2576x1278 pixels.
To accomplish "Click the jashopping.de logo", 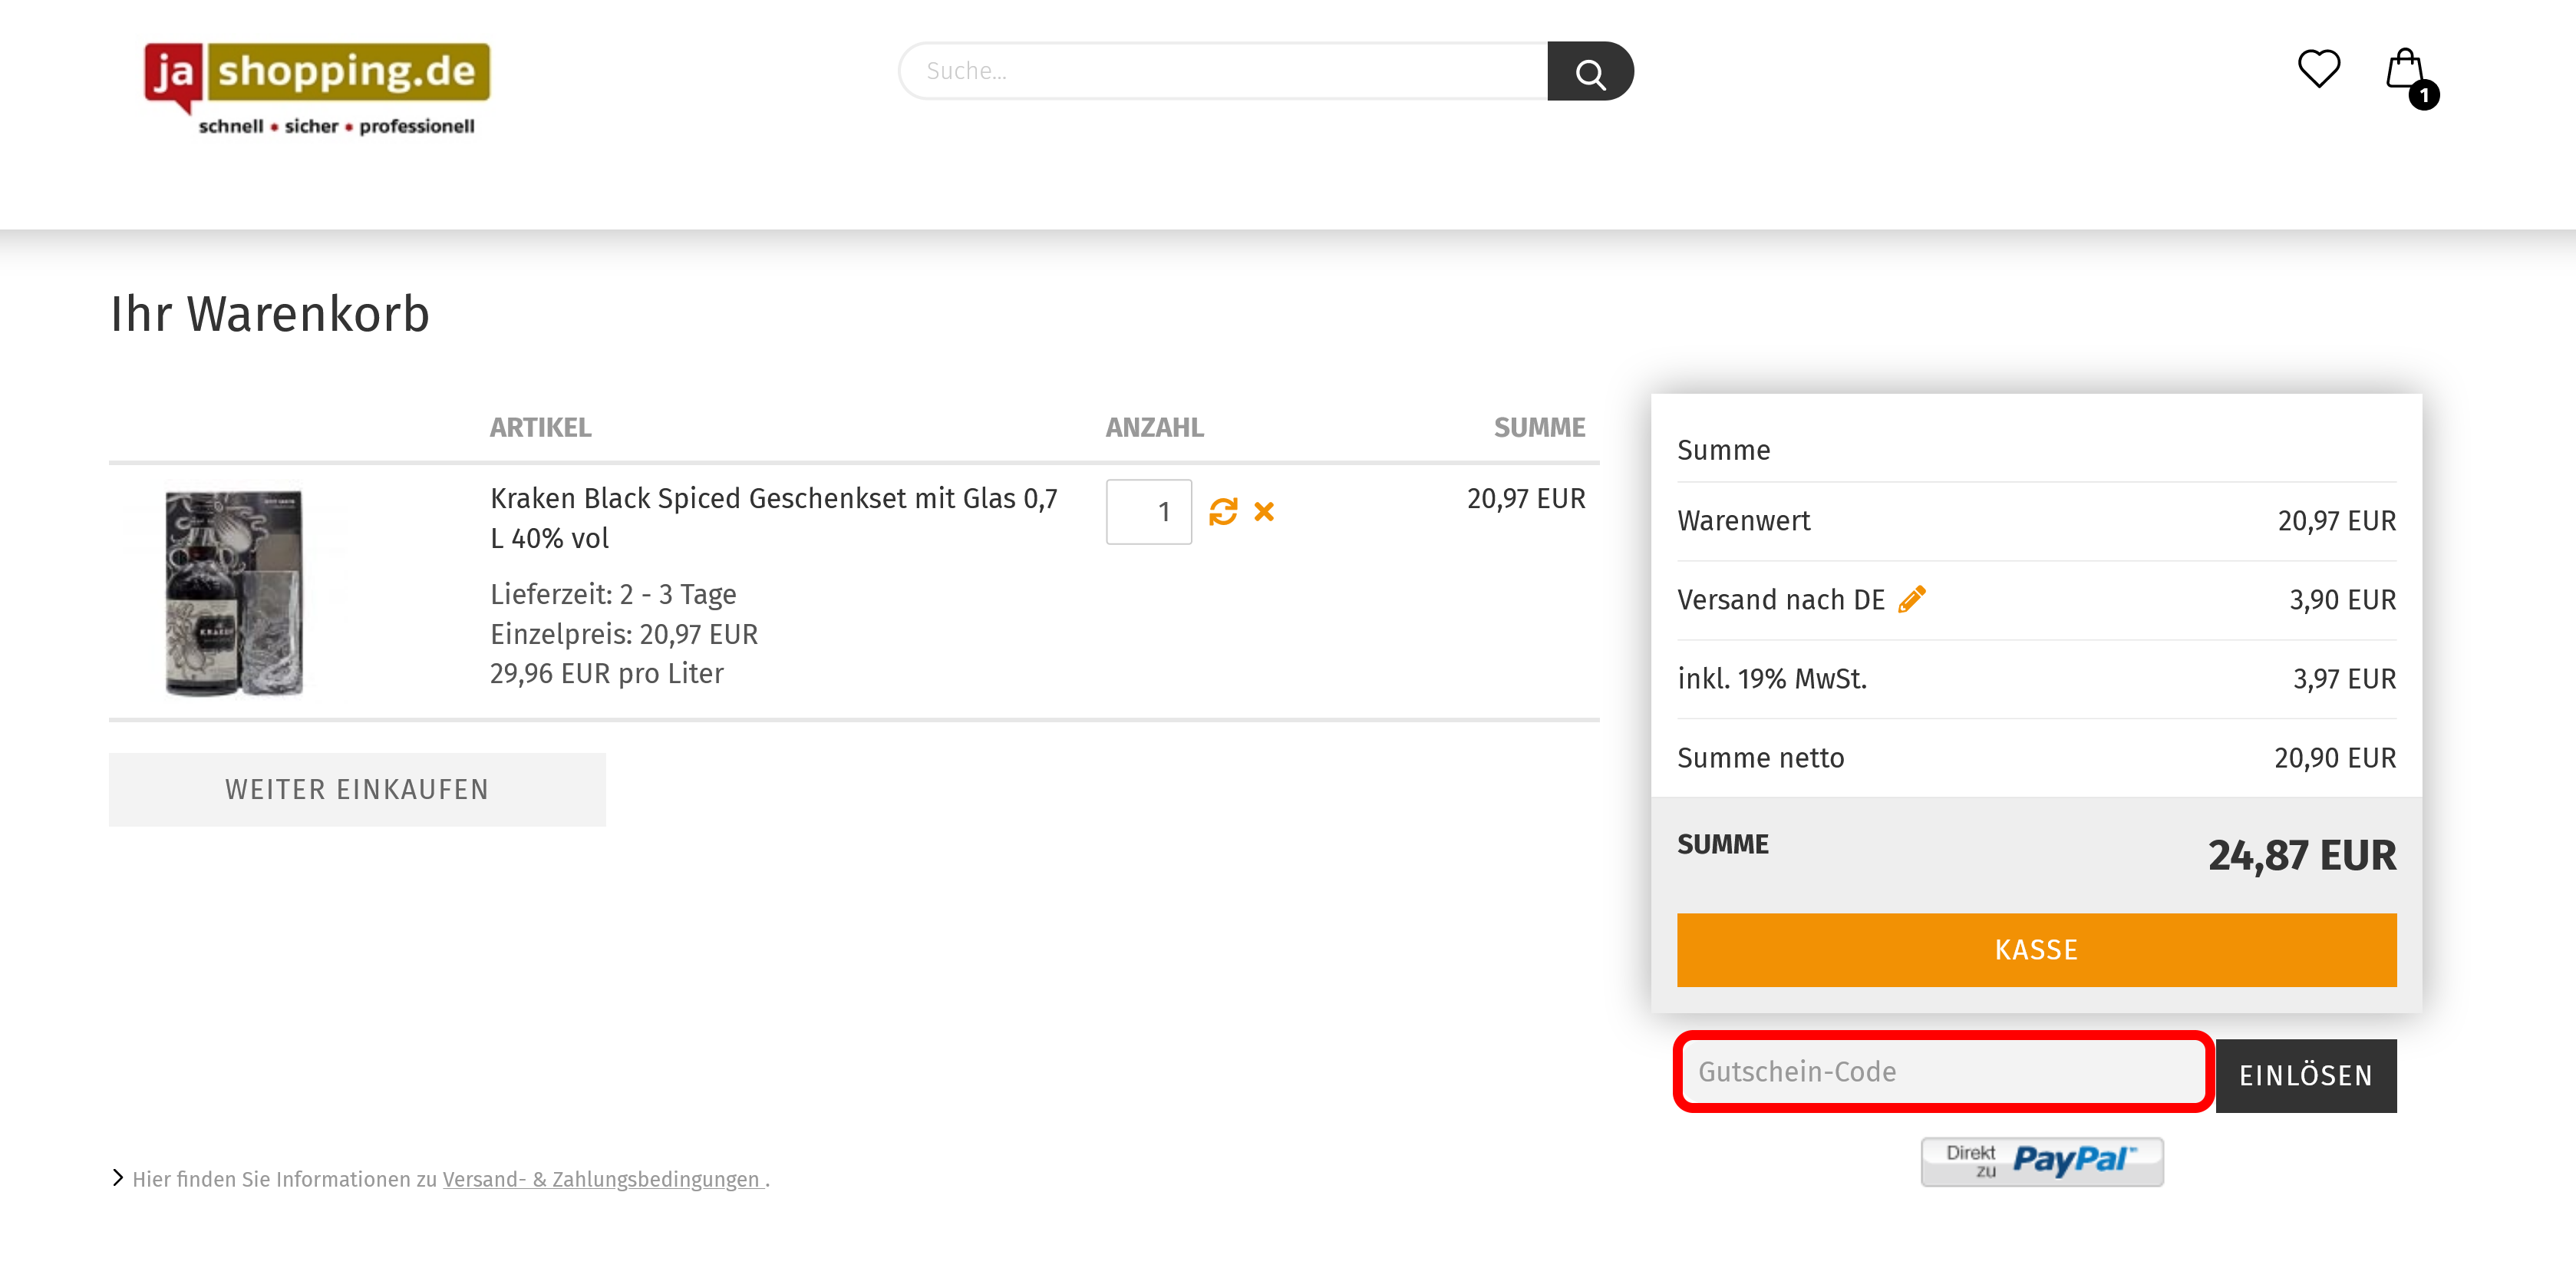I will [x=317, y=90].
